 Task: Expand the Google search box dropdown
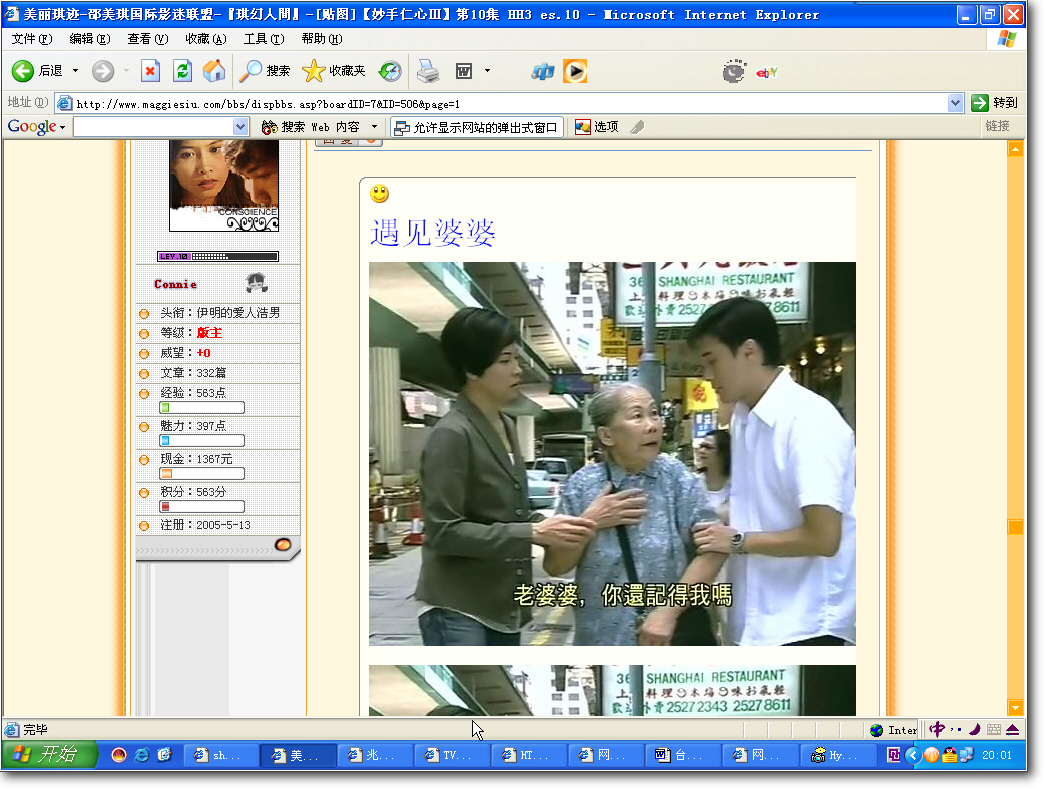tap(241, 127)
